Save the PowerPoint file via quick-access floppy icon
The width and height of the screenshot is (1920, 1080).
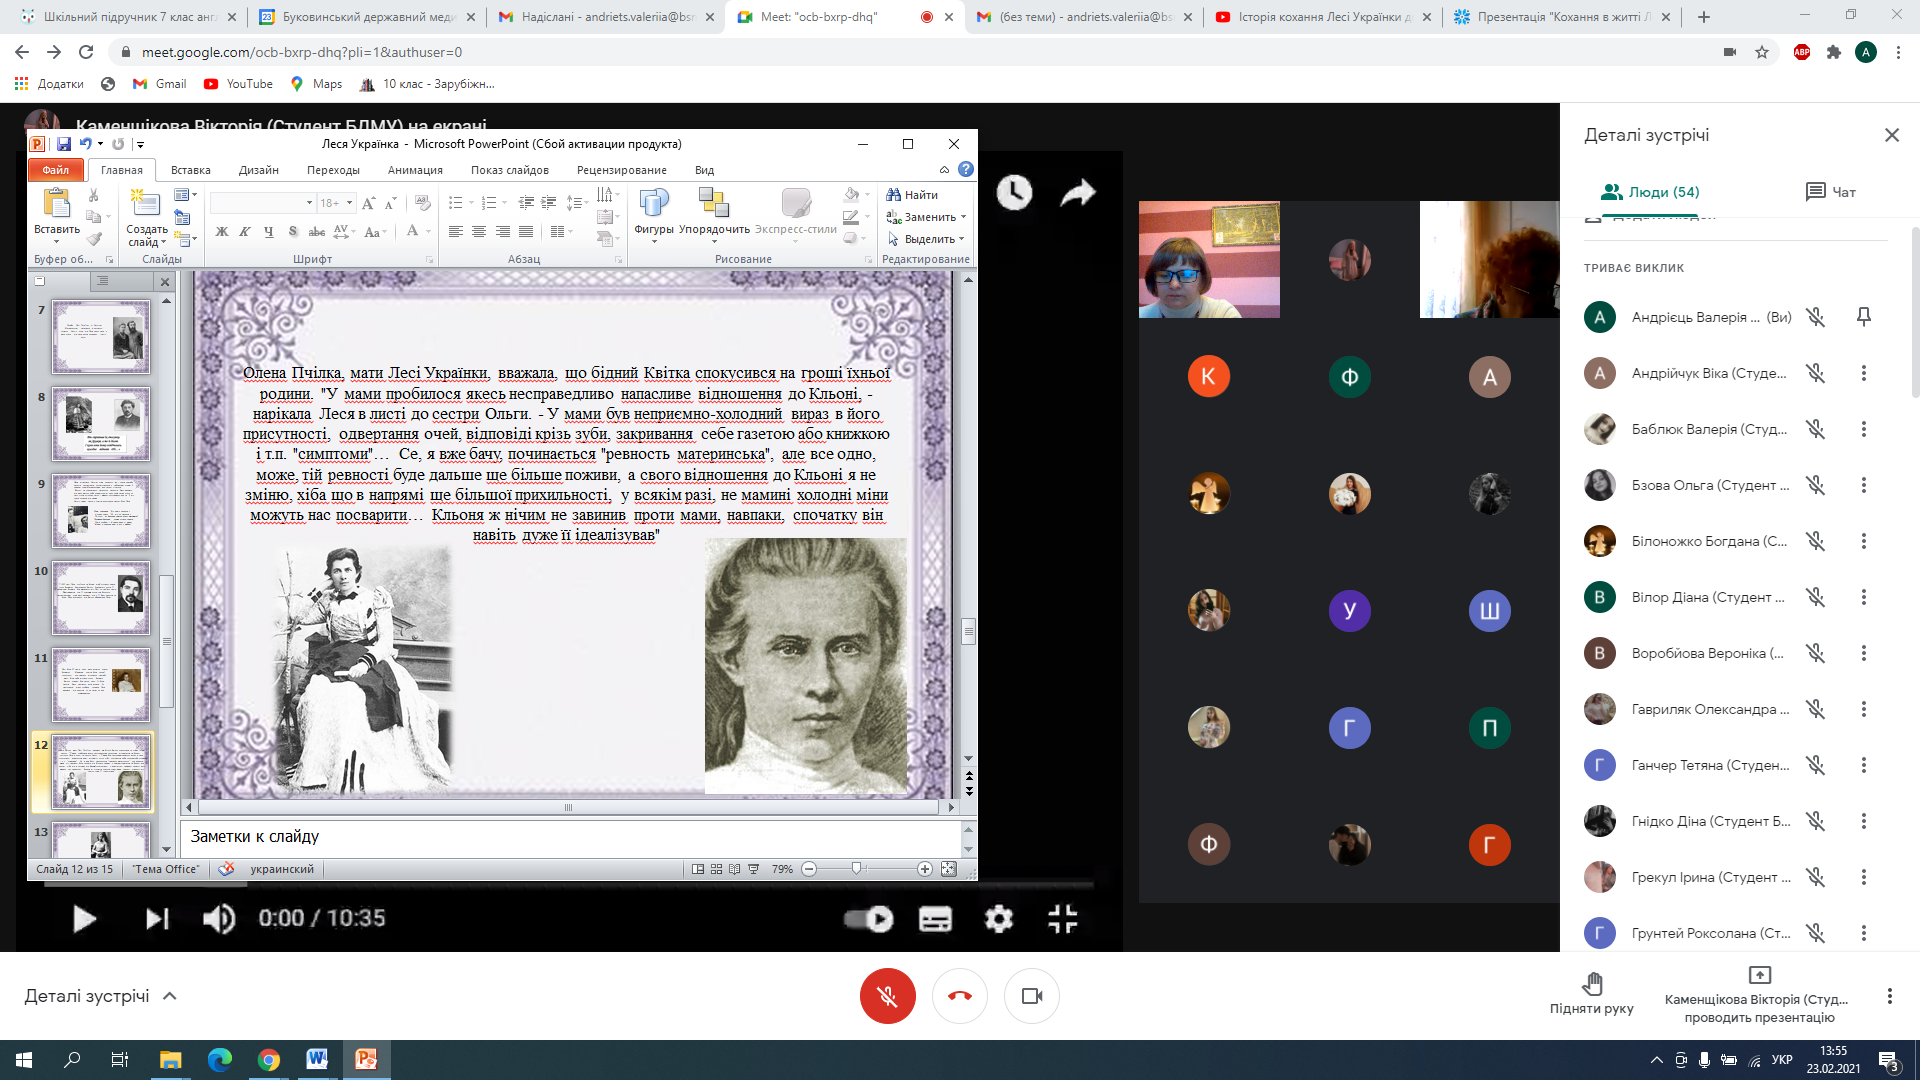pos(64,144)
